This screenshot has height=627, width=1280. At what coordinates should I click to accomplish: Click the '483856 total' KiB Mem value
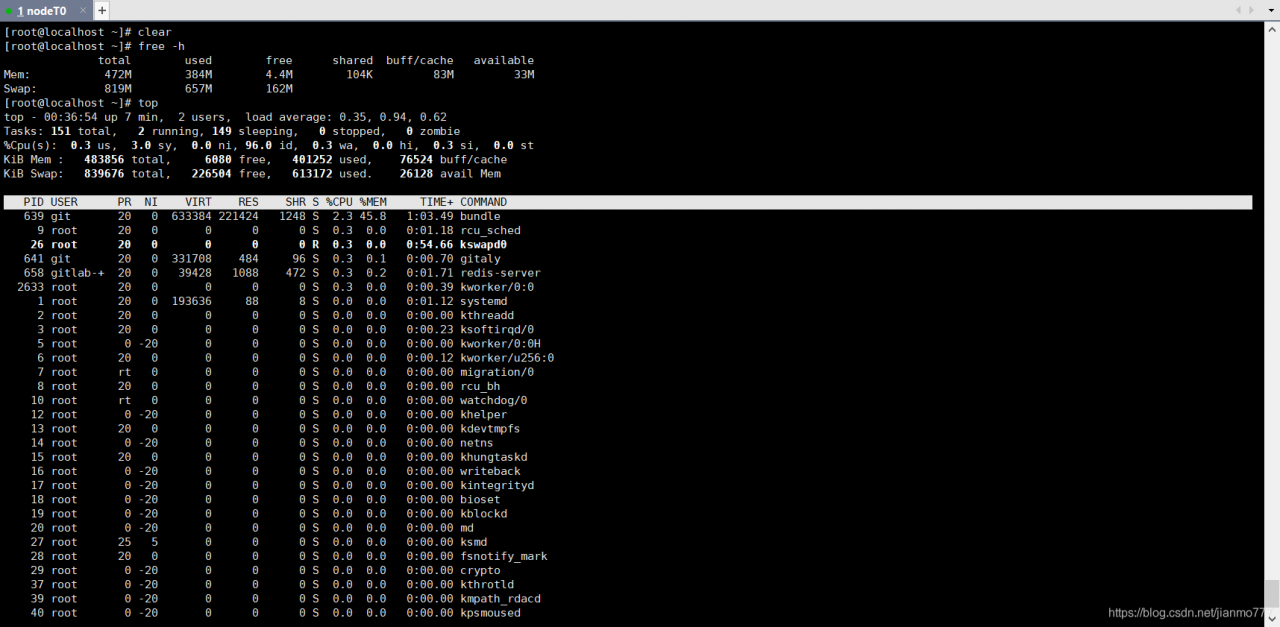(127, 159)
